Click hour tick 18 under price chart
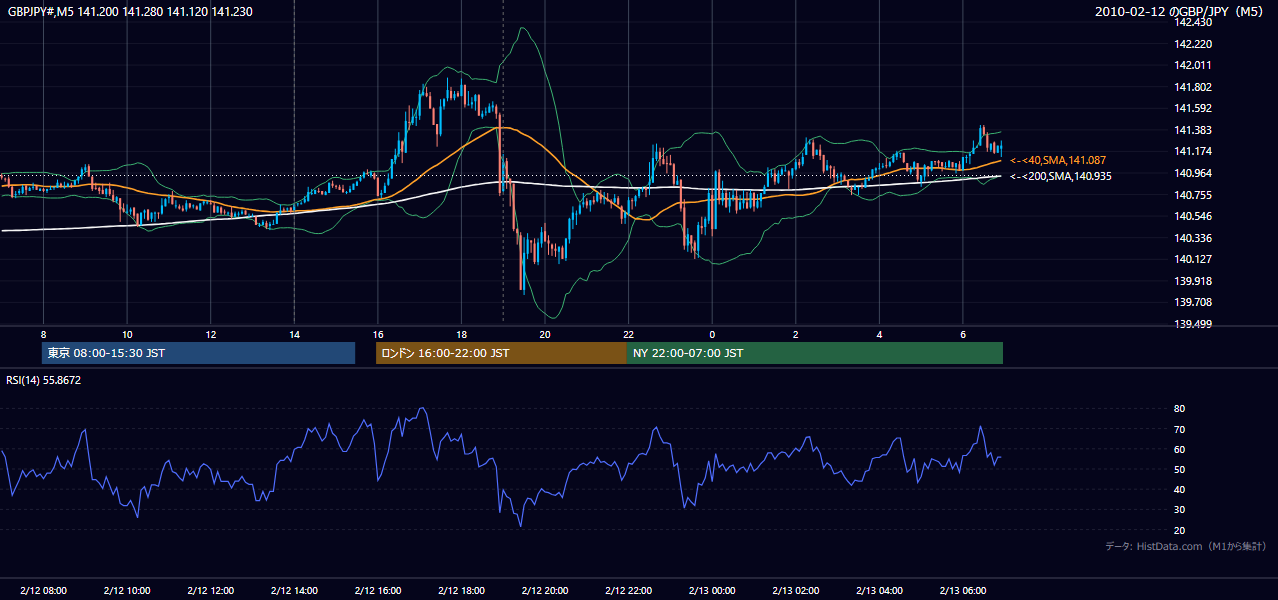Viewport: 1278px width, 600px height. pyautogui.click(x=461, y=334)
